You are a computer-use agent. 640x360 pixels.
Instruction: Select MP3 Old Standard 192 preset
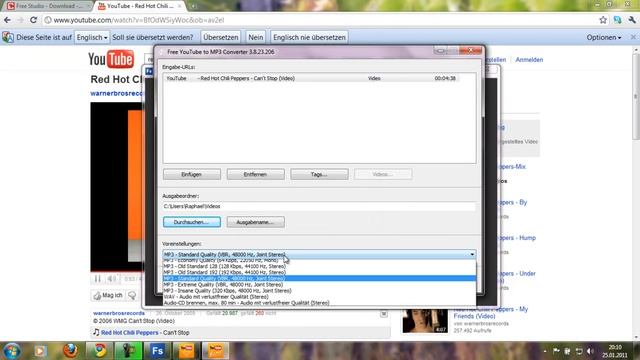[319, 272]
